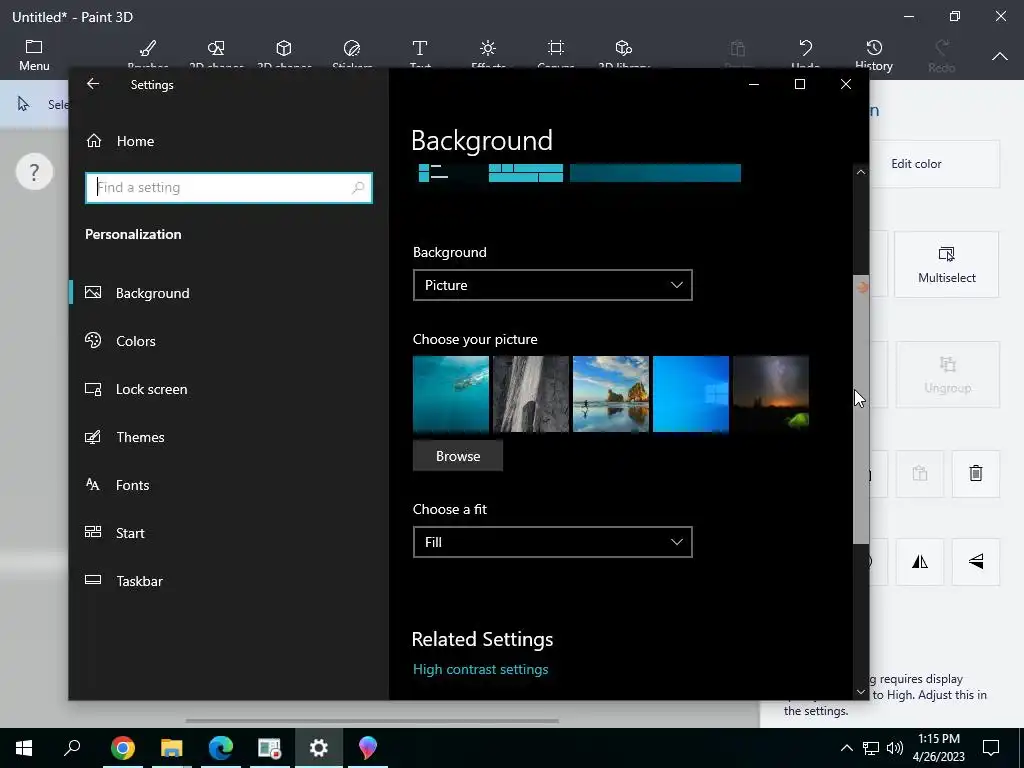Switch to Paint 3D taskbar icon
This screenshot has width=1024, height=768.
tap(368, 748)
